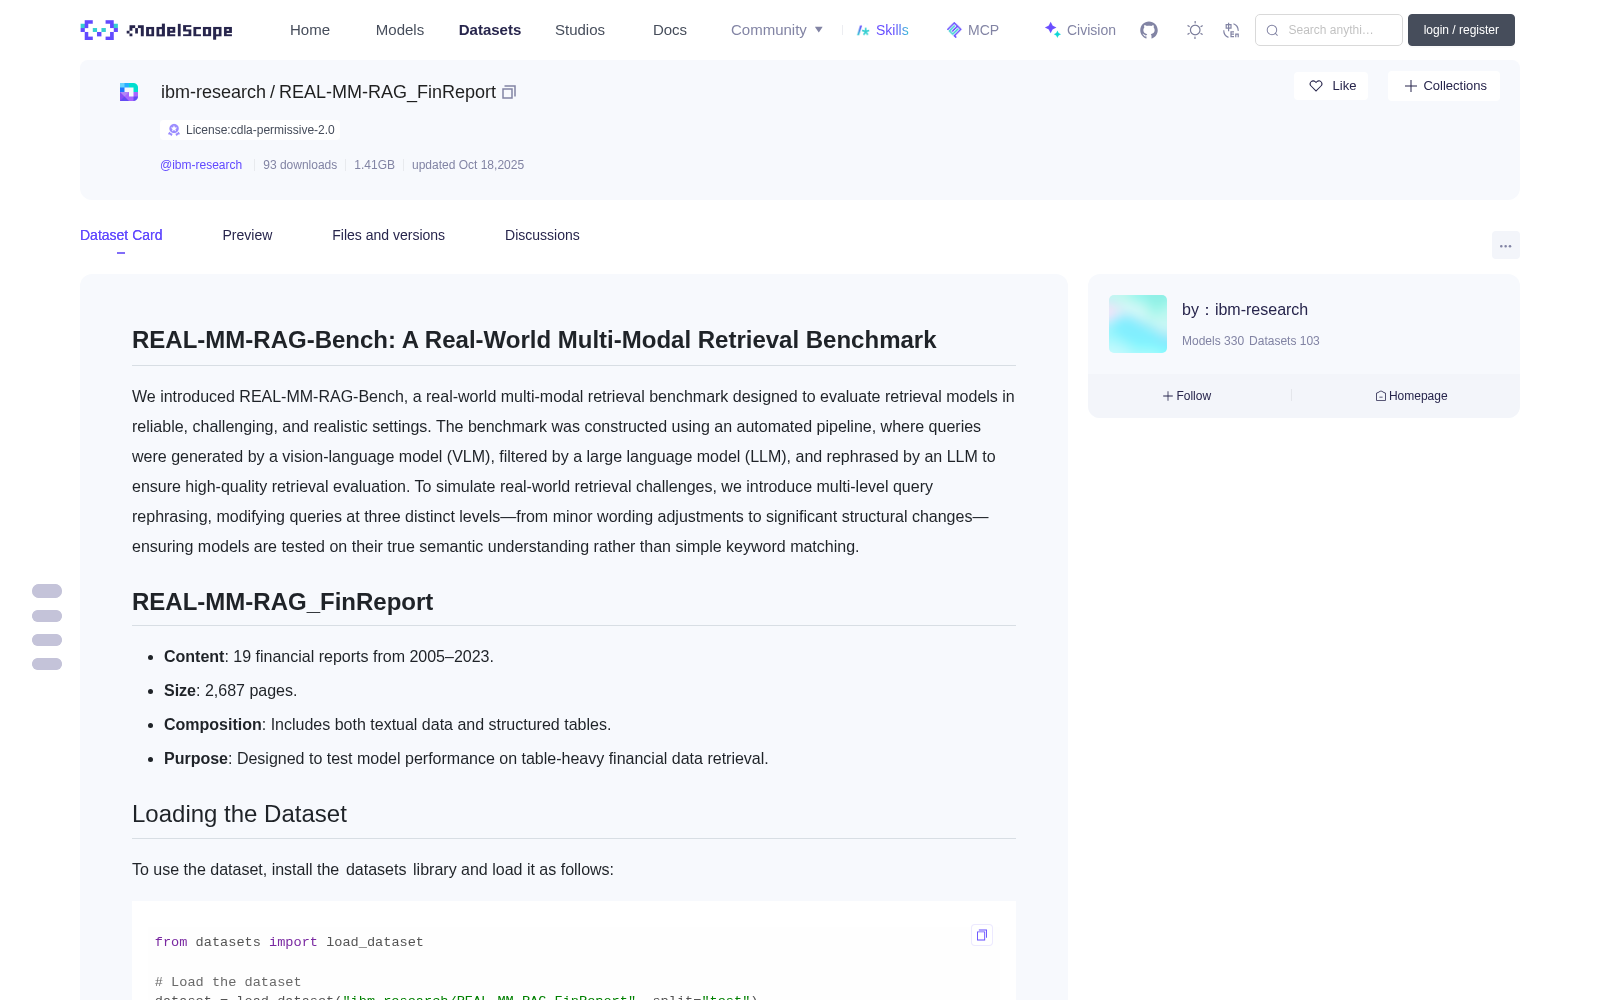Screen dimensions: 1600x1000
Task: Jump to first section via outline marker
Action: pos(47,591)
